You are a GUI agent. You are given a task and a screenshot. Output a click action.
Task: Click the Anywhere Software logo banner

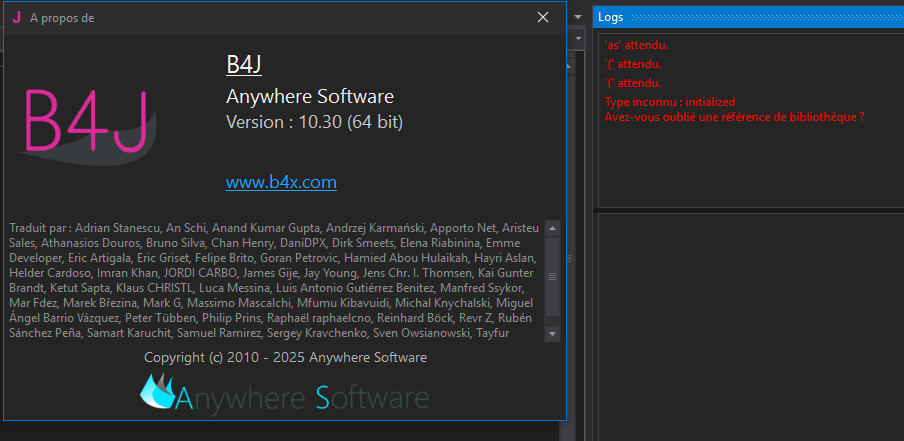284,392
